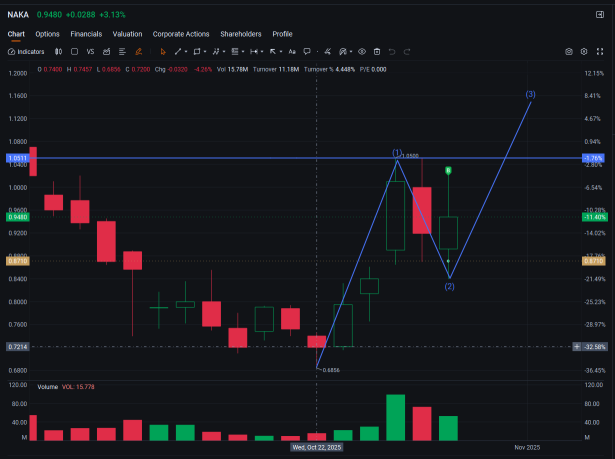
Task: Click the P/E 0.000 readout
Action: tap(373, 69)
